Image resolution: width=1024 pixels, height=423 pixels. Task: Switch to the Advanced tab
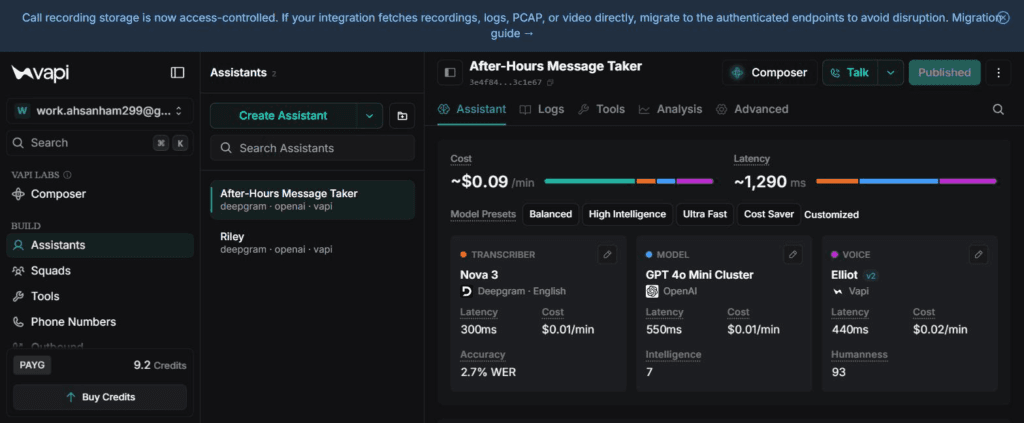click(x=752, y=109)
